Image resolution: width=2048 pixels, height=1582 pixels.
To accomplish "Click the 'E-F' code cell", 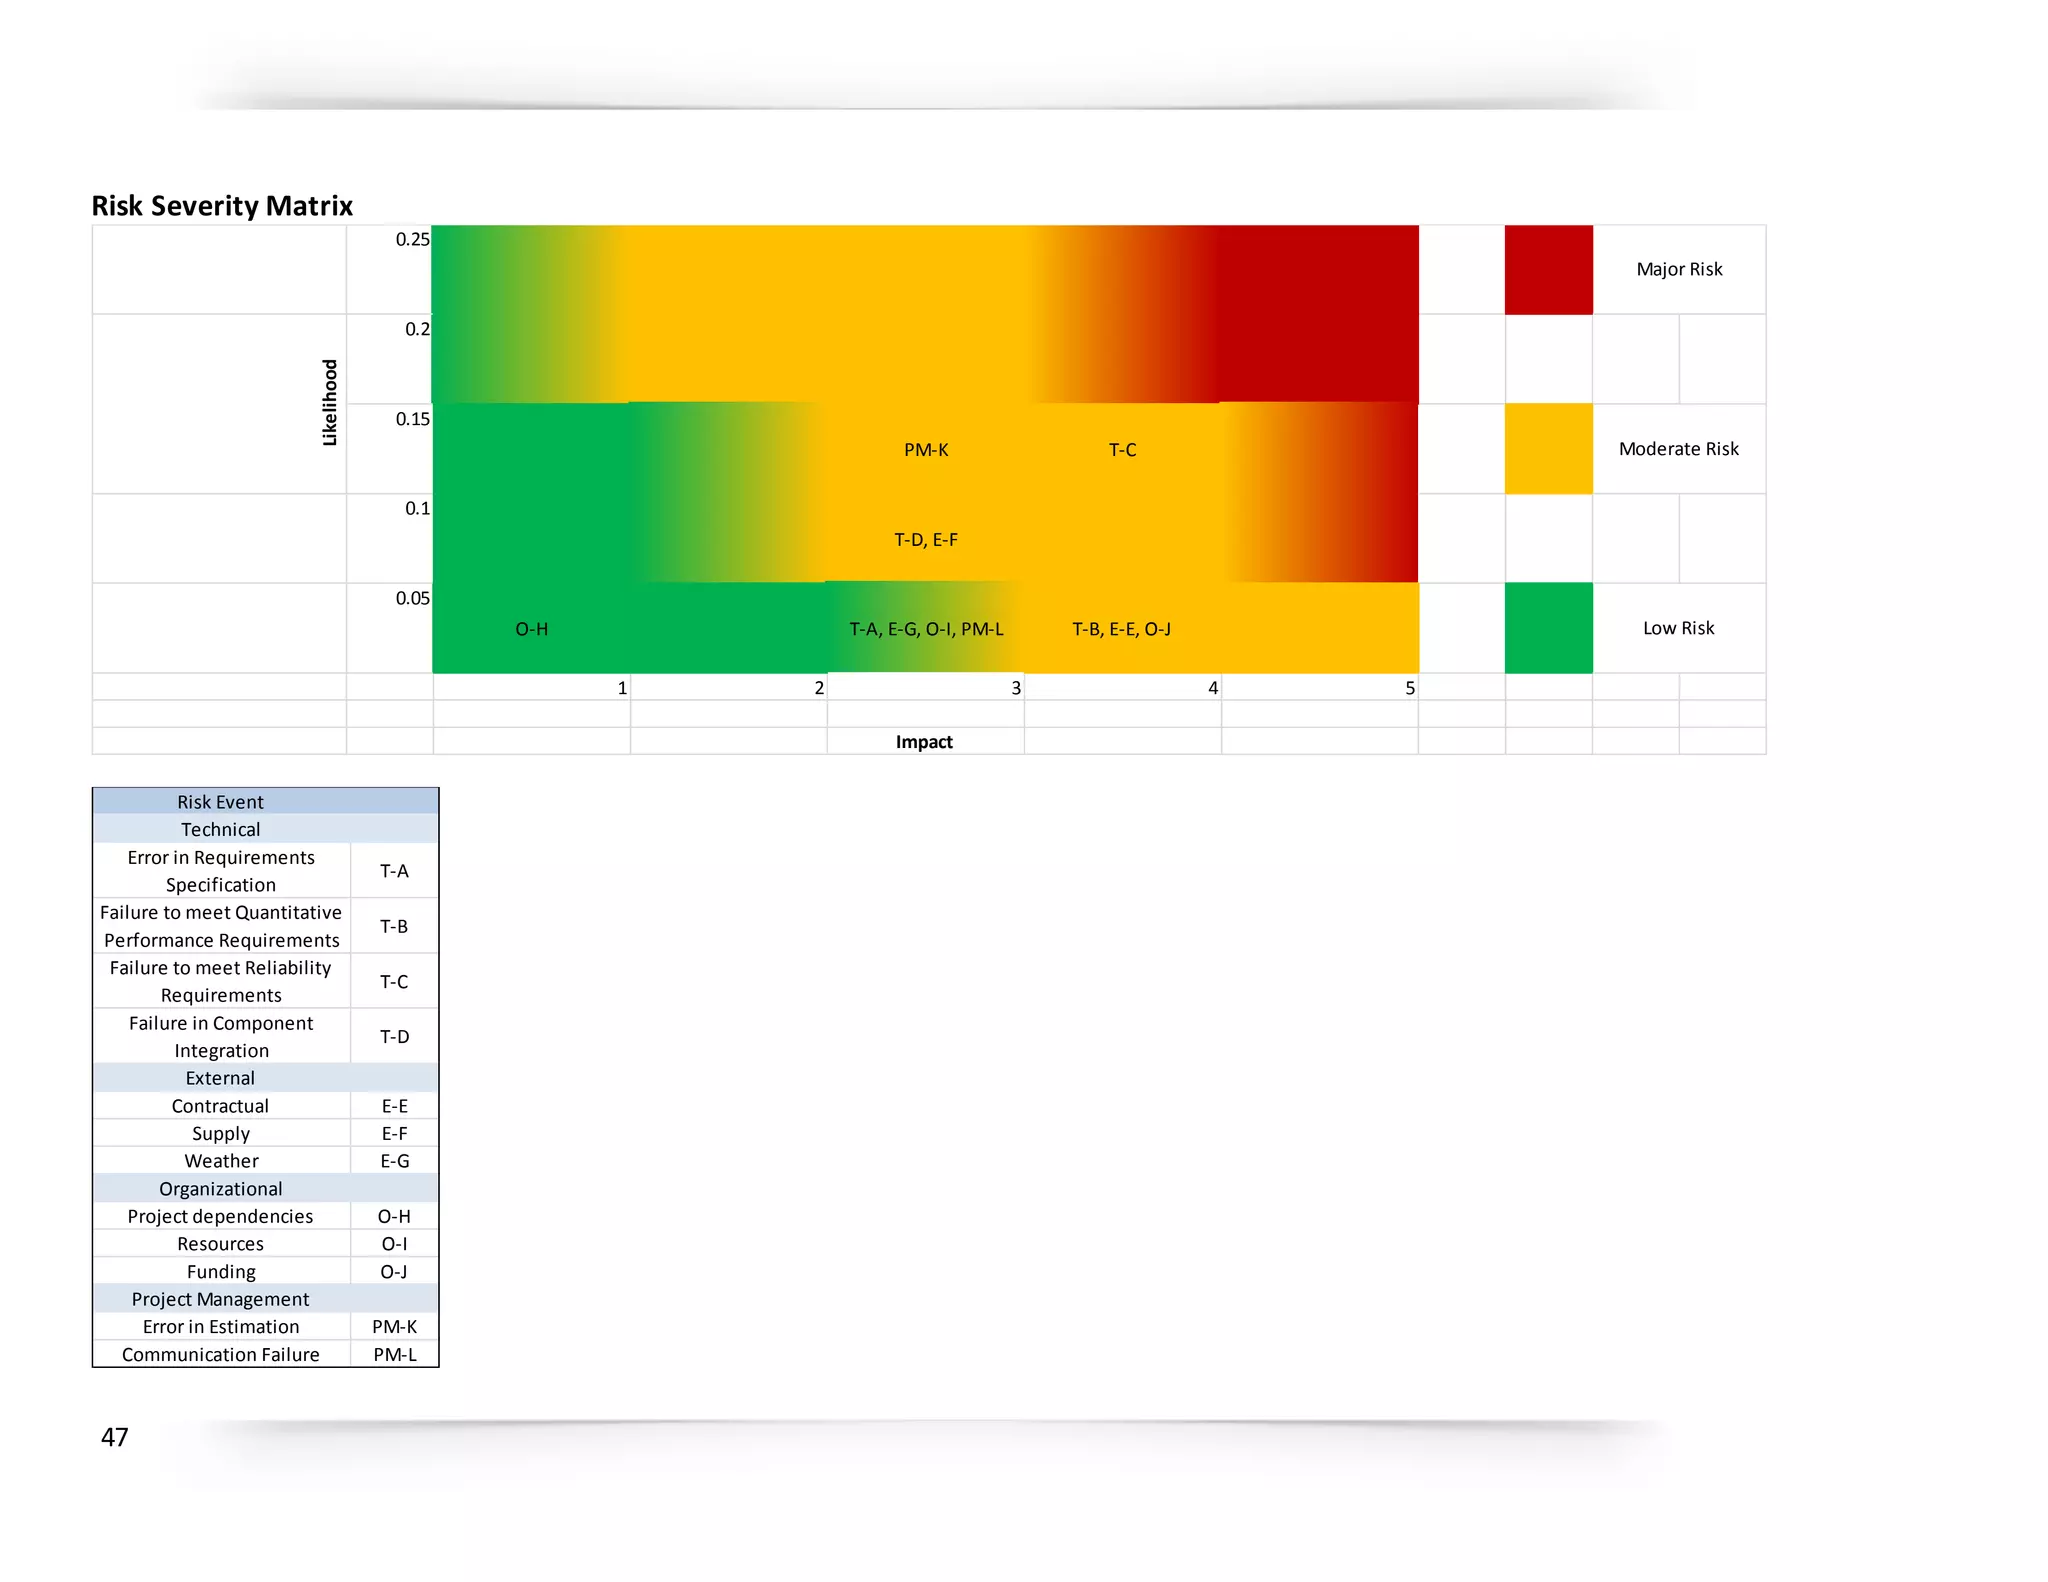I will pyautogui.click(x=394, y=1133).
